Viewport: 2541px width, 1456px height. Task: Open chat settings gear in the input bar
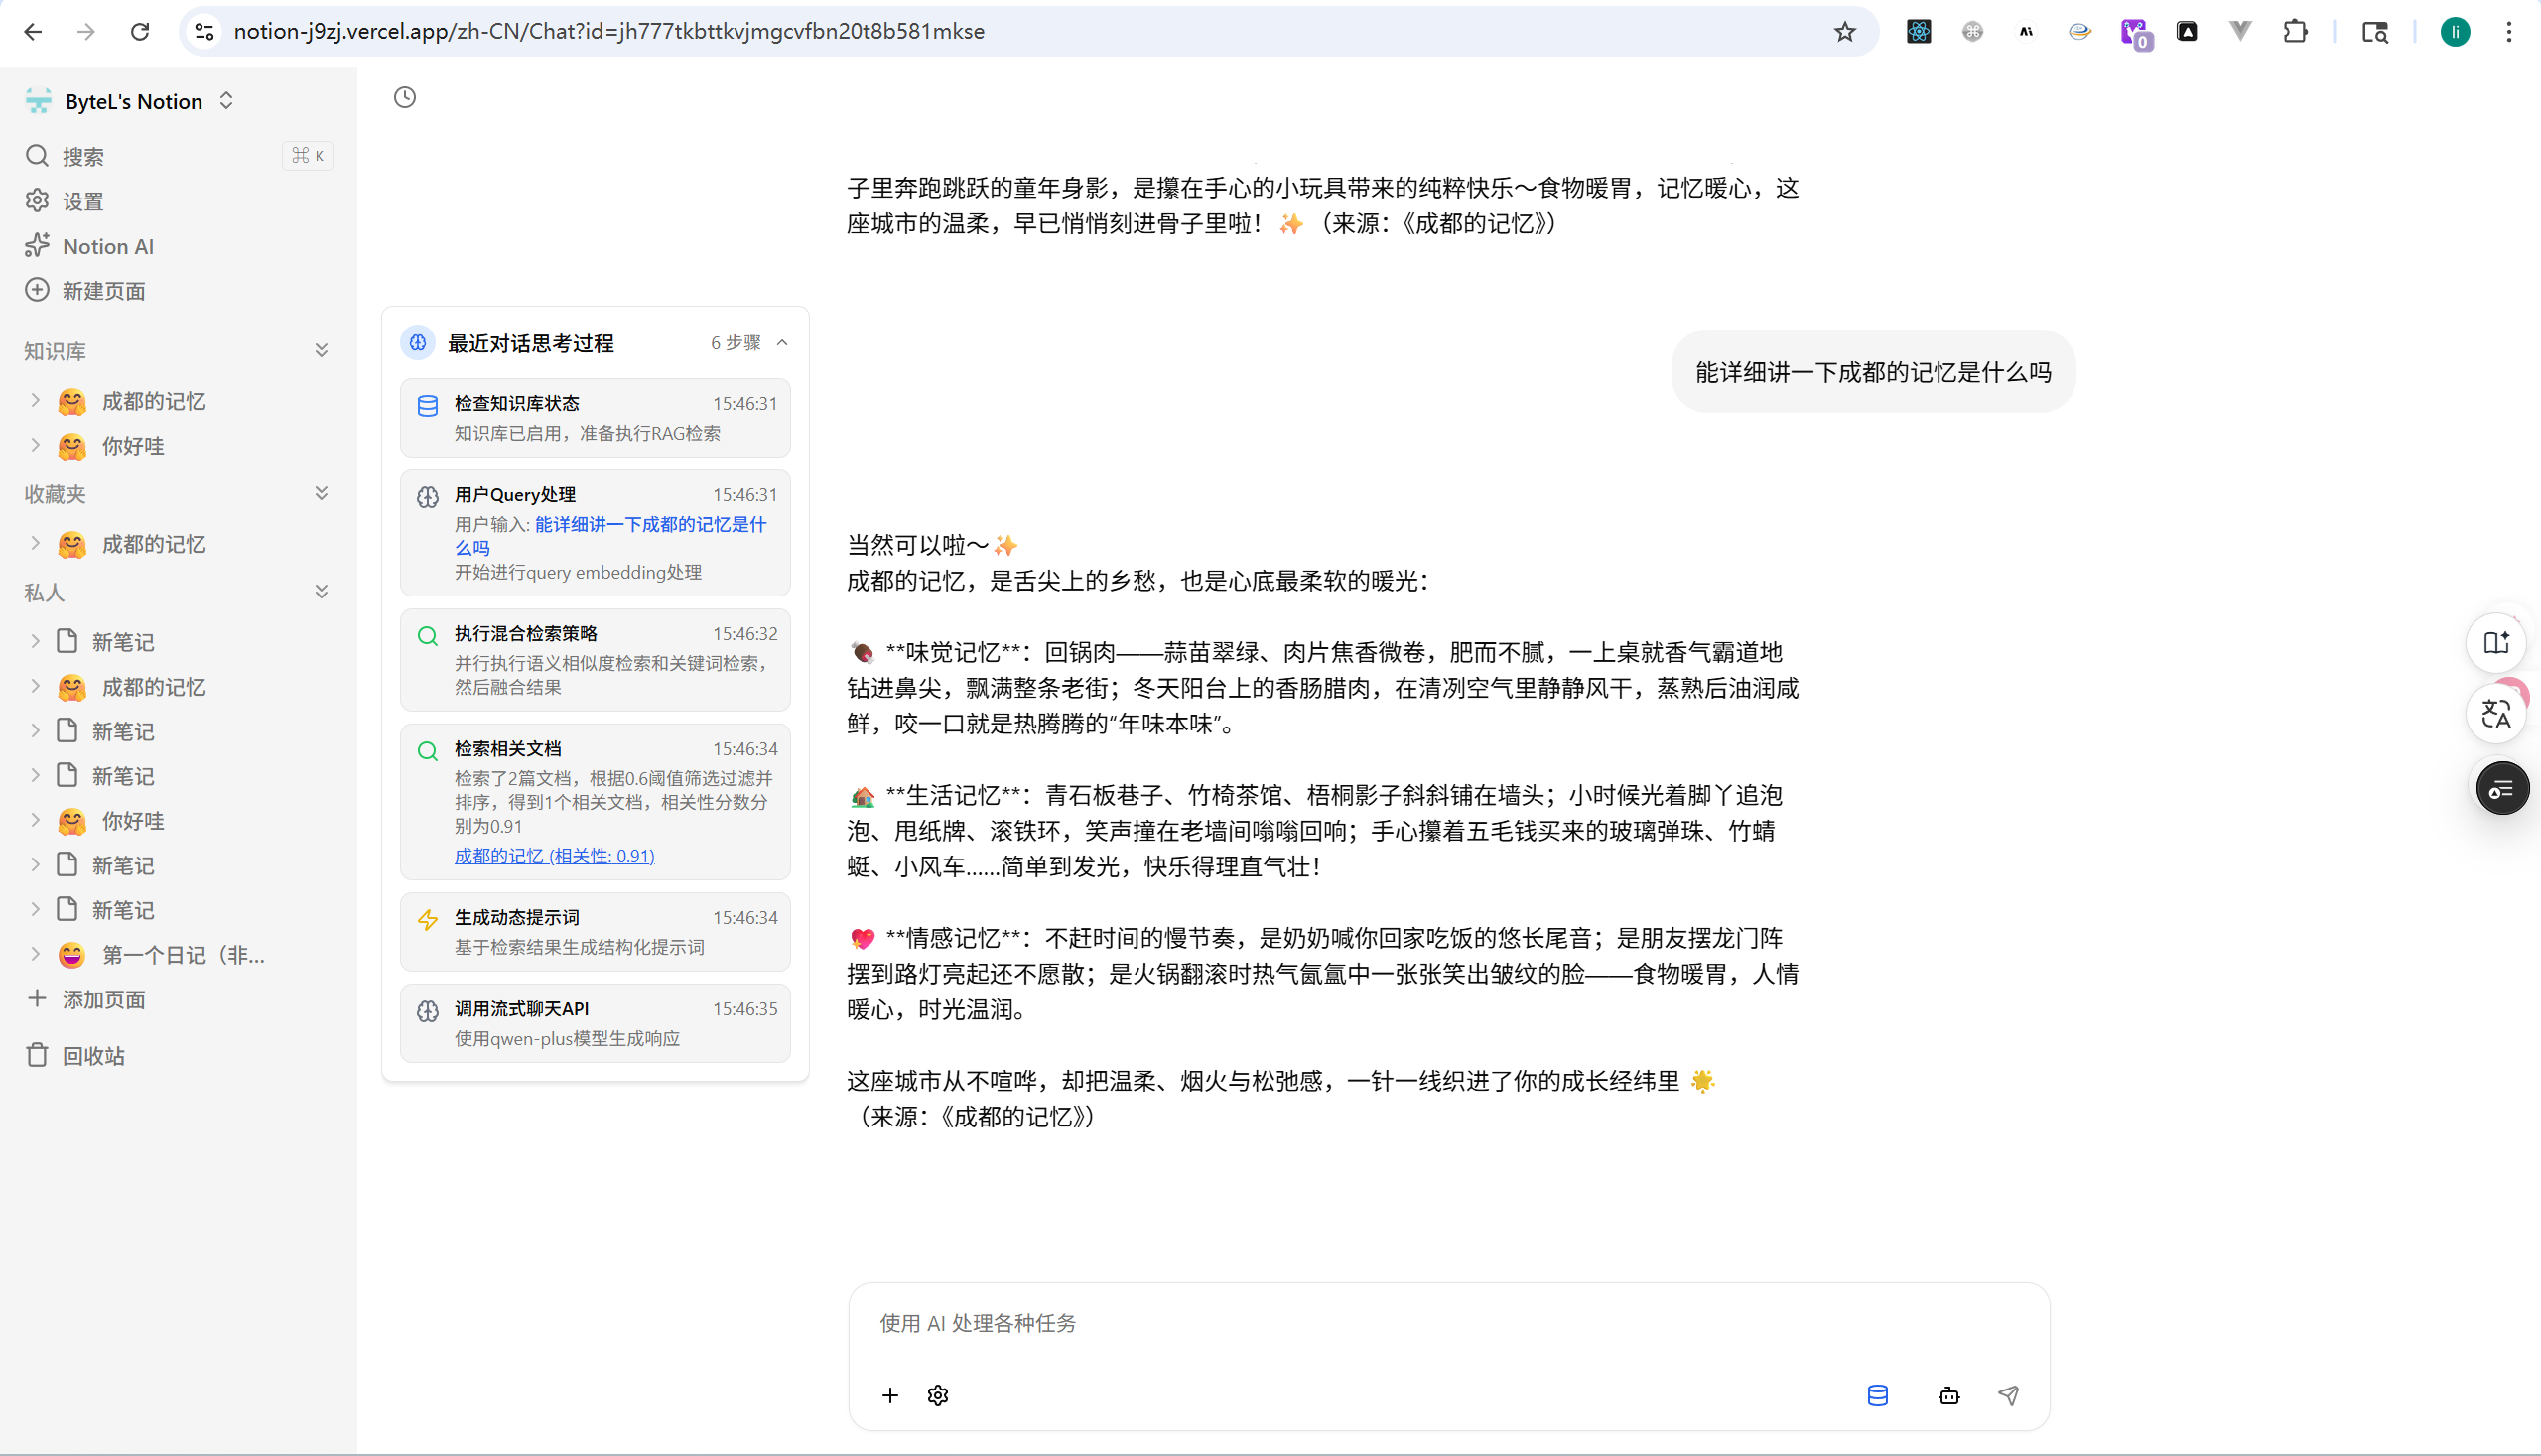938,1396
